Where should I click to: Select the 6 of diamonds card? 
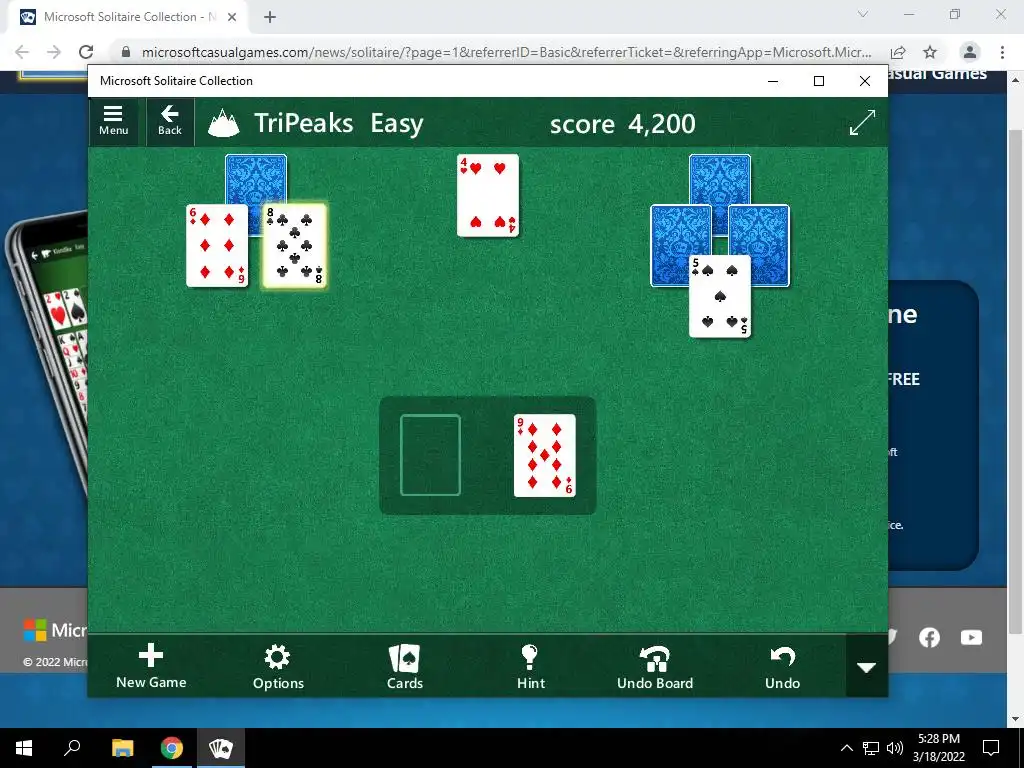click(x=217, y=246)
